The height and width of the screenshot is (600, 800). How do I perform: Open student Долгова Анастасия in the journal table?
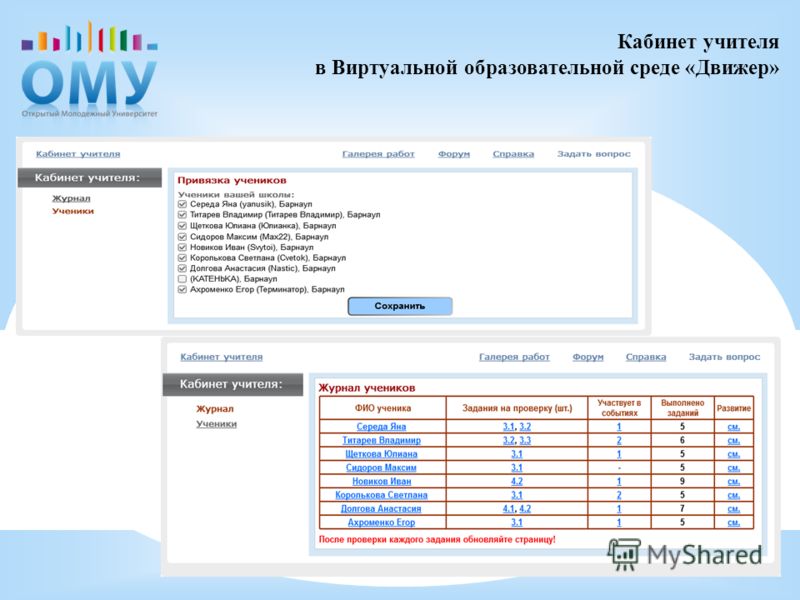pyautogui.click(x=381, y=509)
